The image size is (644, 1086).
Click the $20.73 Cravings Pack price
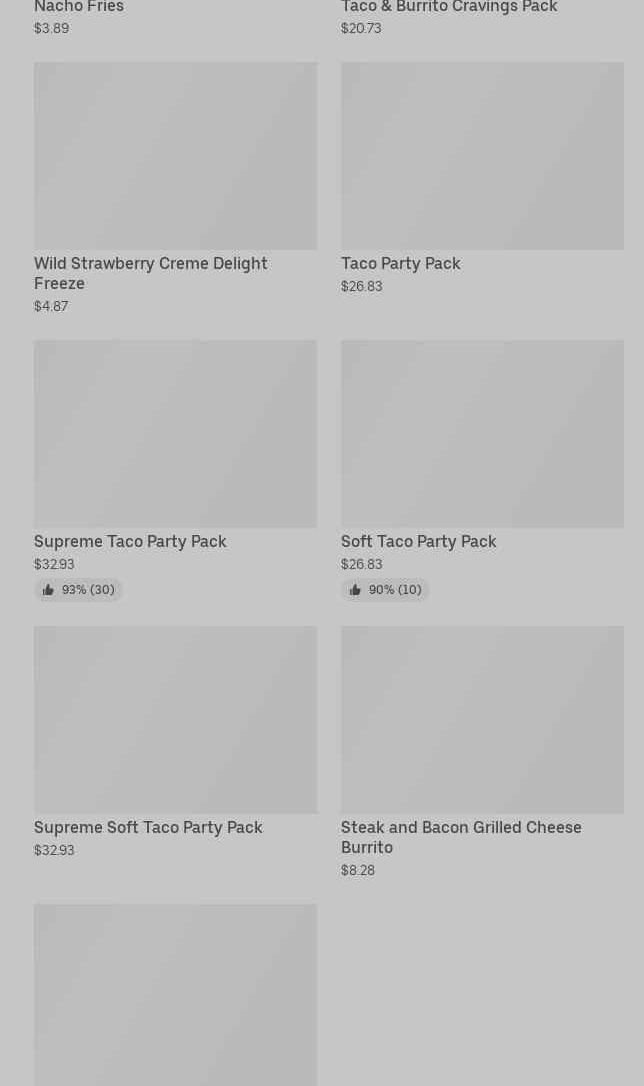361,28
